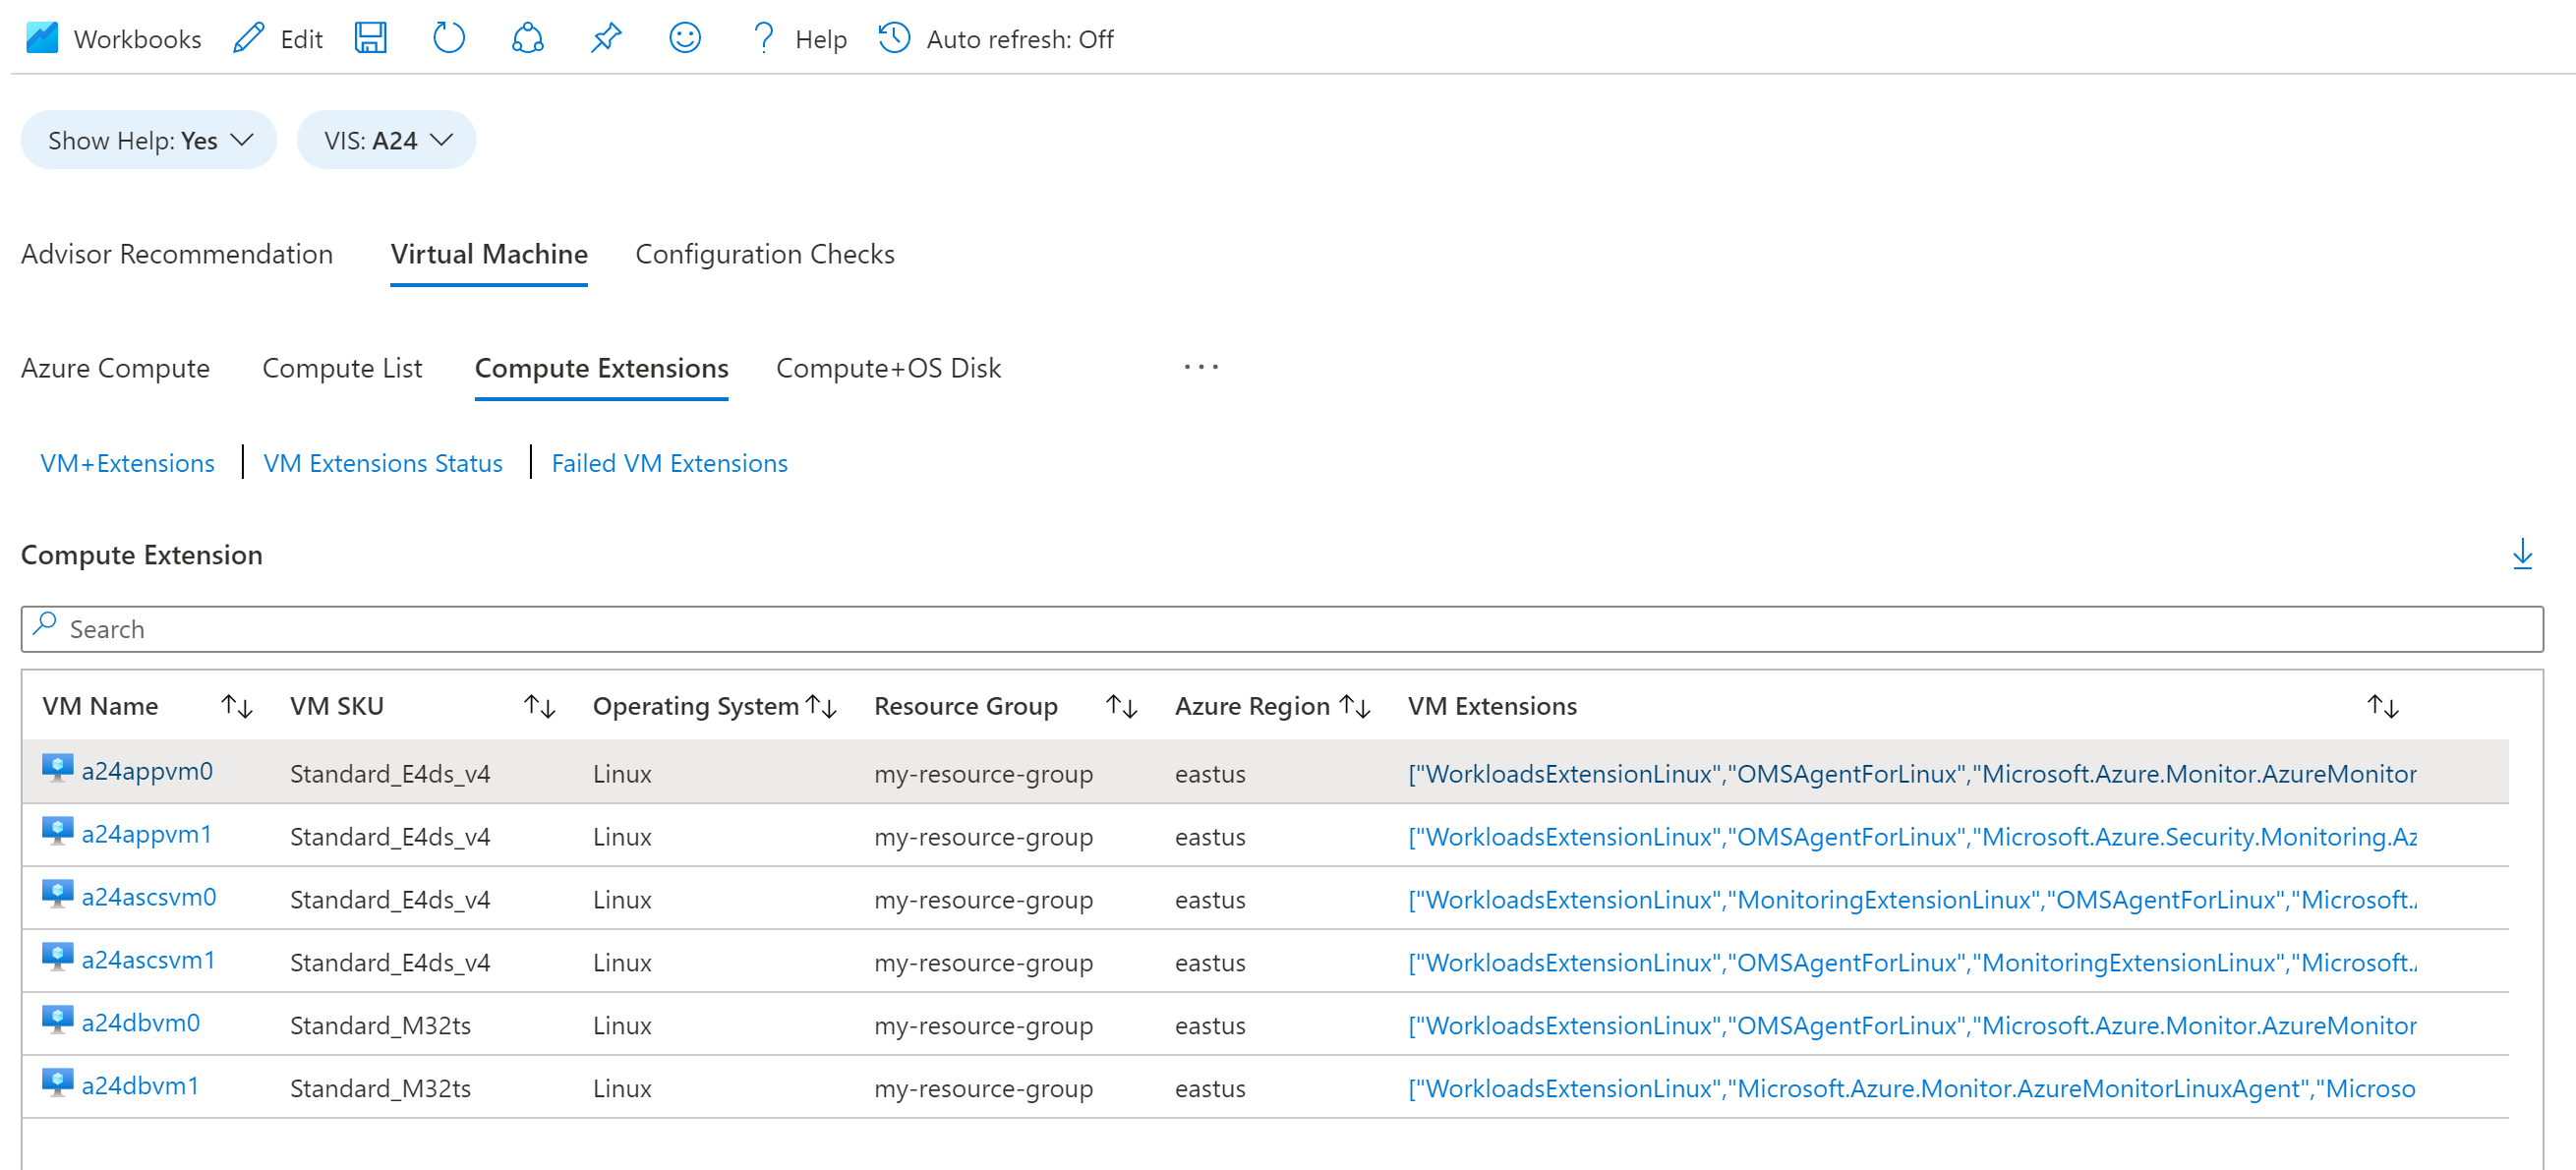
Task: Sort table by VM Name column
Action: [237, 706]
